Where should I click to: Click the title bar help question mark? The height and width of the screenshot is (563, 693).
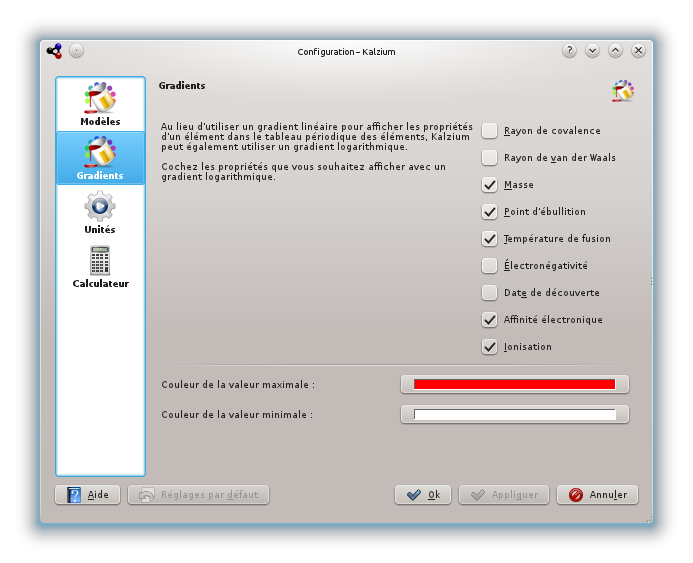[569, 50]
